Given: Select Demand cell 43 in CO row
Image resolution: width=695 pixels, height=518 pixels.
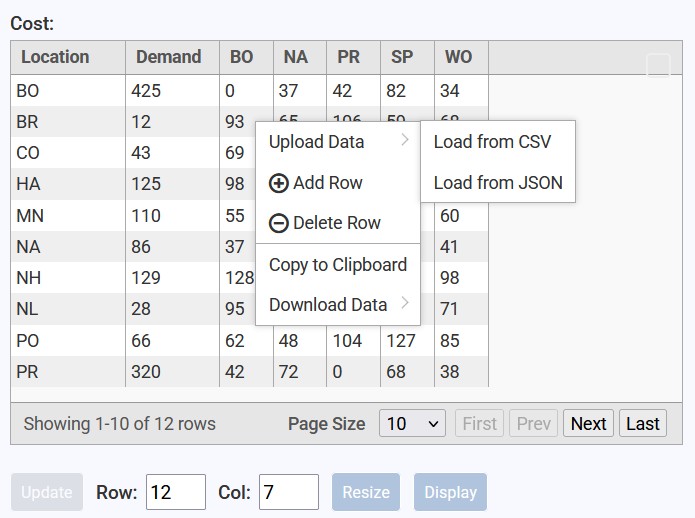Looking at the screenshot, I should coord(172,153).
